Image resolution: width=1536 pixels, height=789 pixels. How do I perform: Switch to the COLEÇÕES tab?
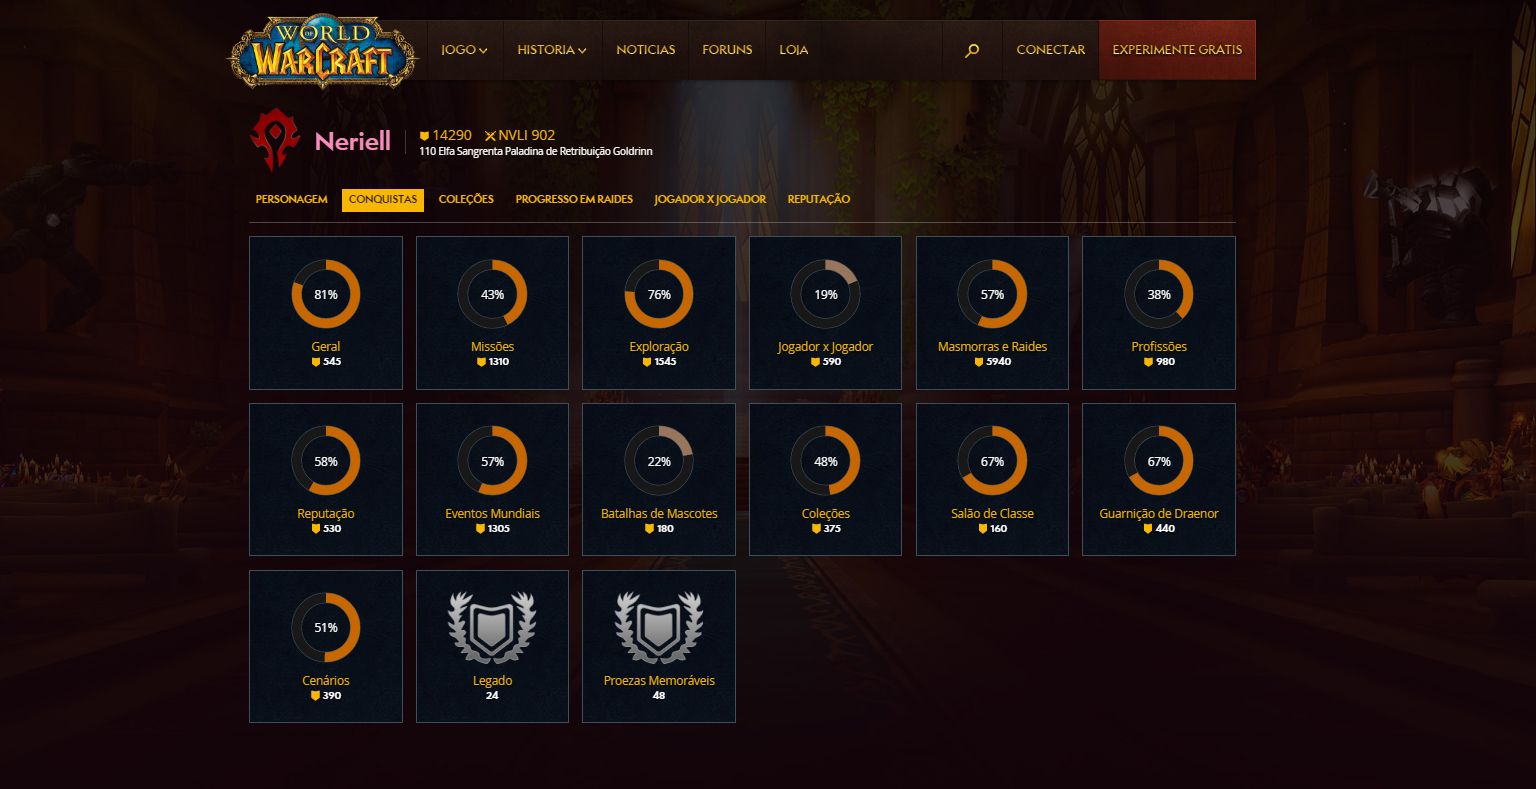point(466,199)
